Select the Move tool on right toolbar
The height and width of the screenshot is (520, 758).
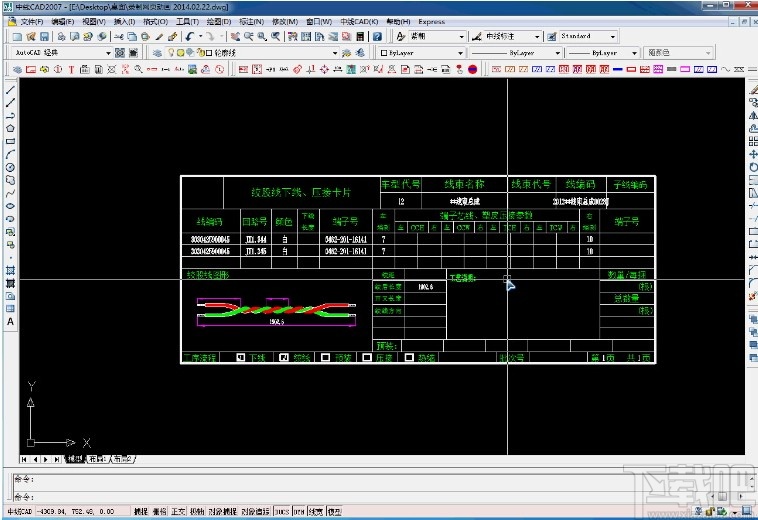pos(753,154)
